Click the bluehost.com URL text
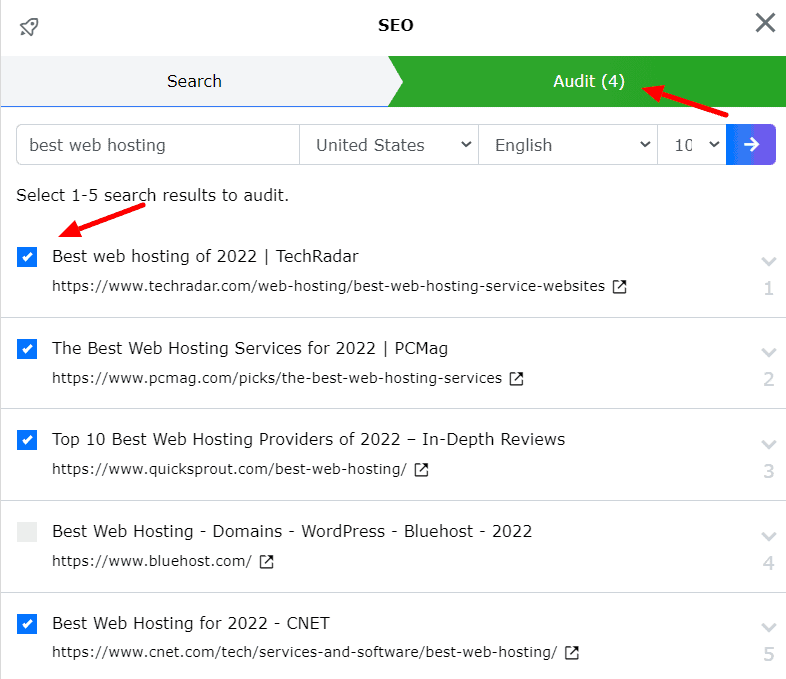786x679 pixels. [152, 561]
